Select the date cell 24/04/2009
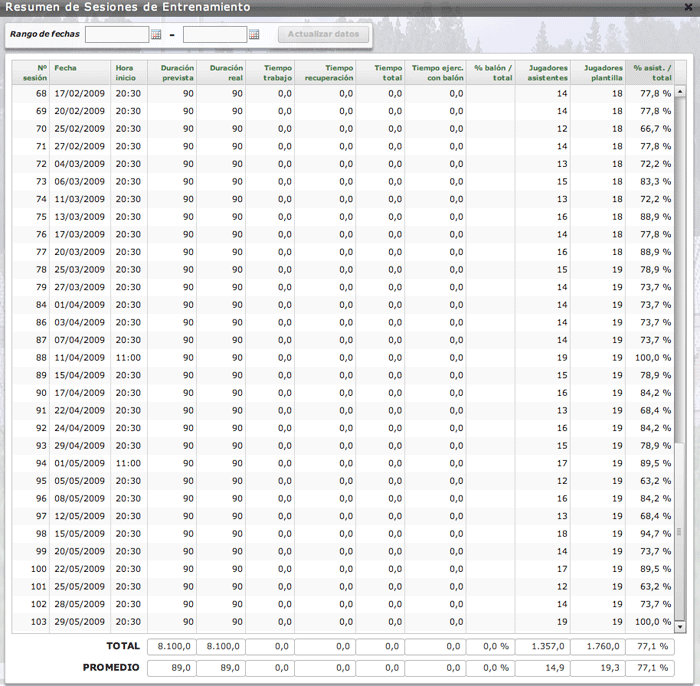The height and width of the screenshot is (686, 700). [x=79, y=428]
